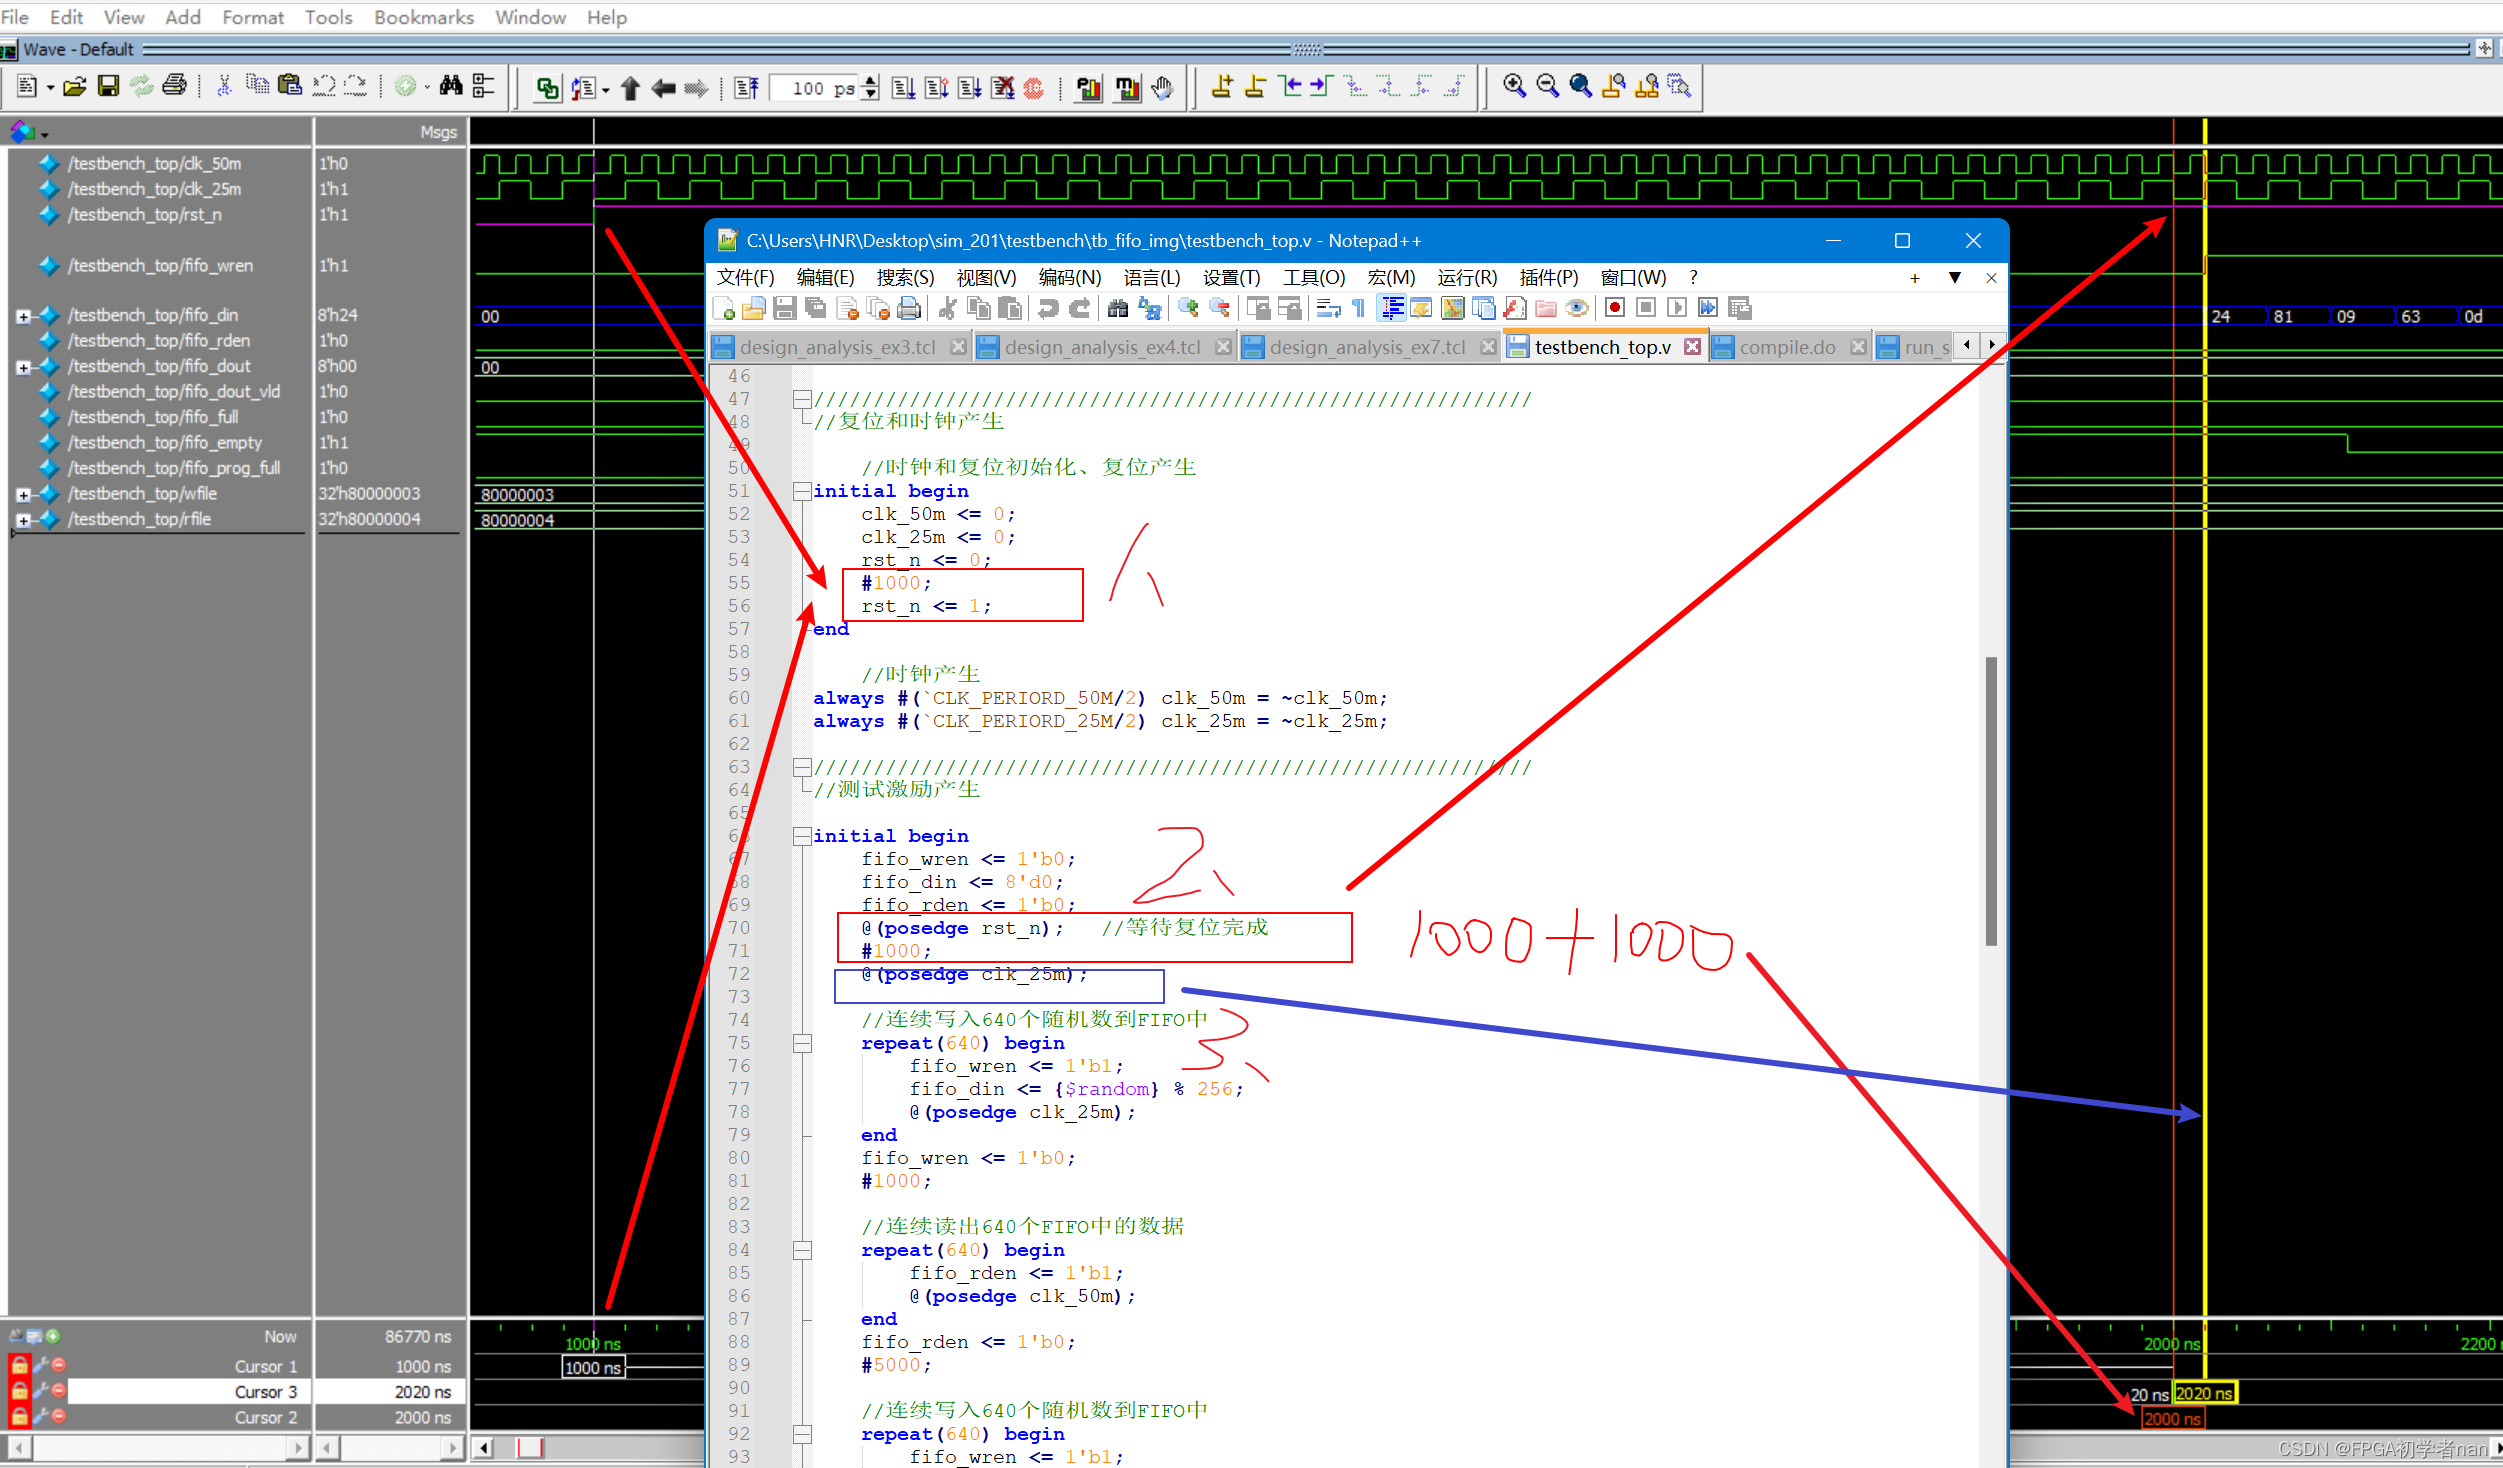Click the Zoom Out magnifier icon

[1547, 87]
